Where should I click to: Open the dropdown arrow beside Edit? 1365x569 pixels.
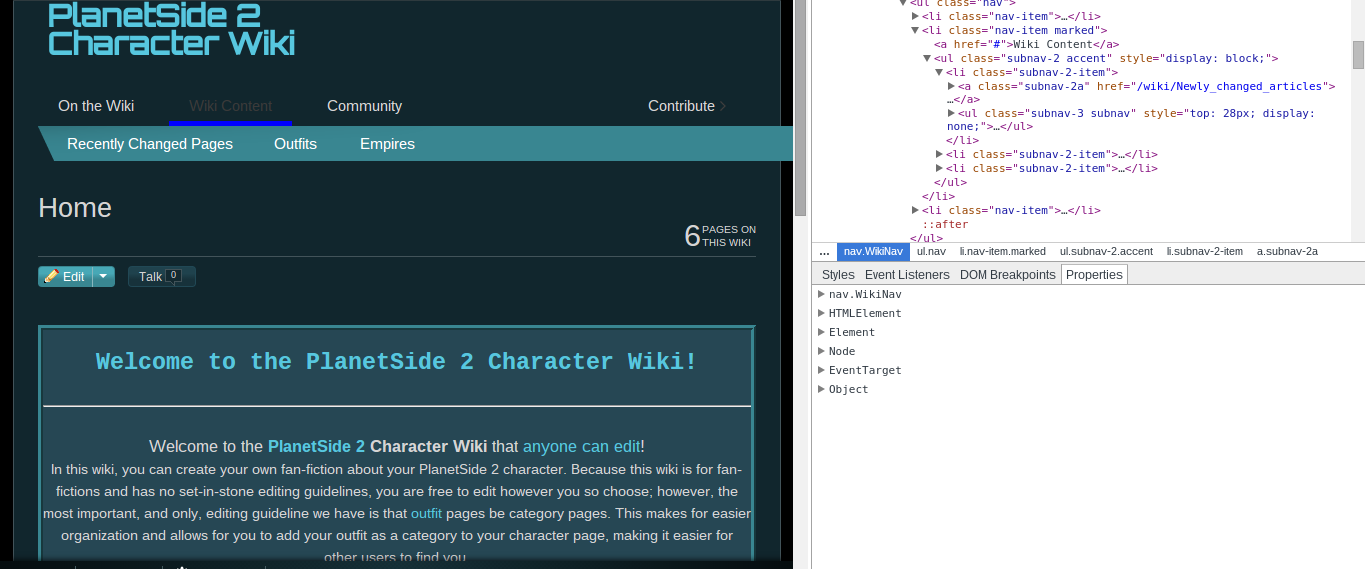click(x=104, y=277)
